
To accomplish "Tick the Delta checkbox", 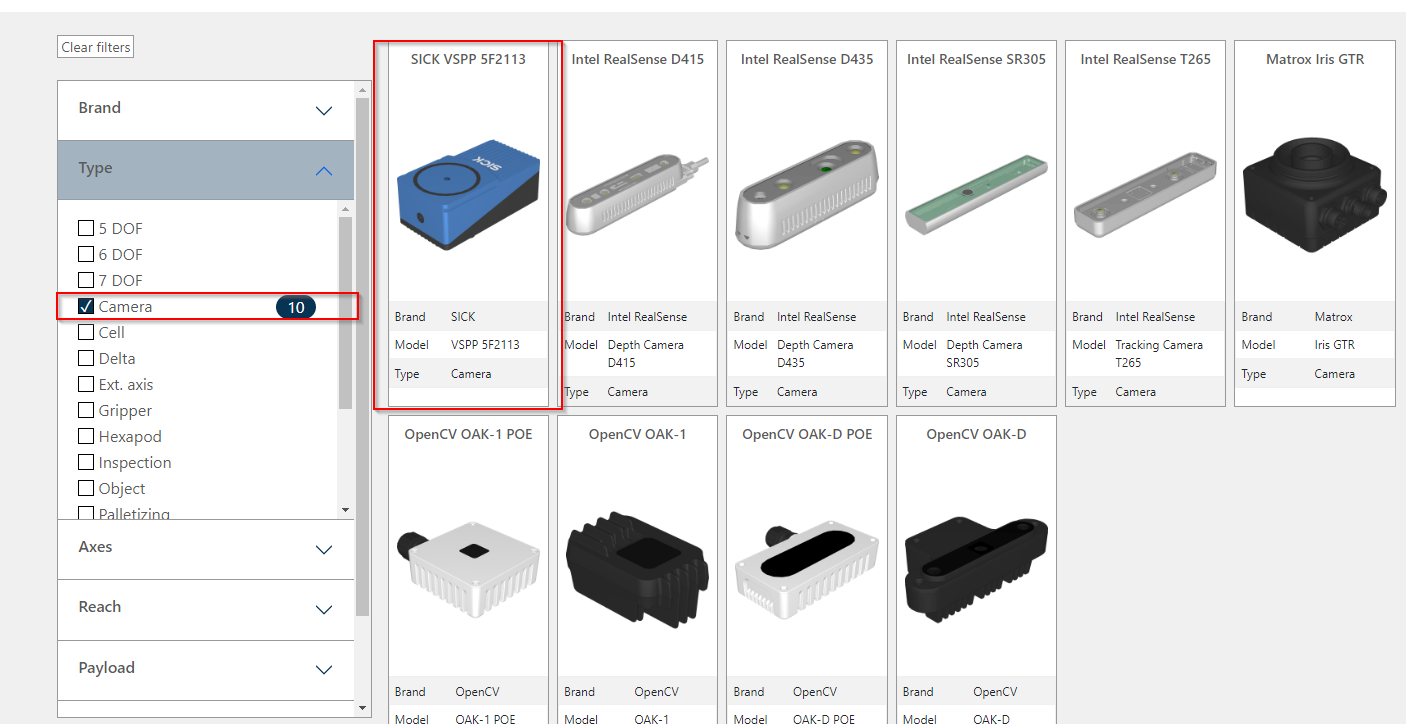I will [86, 358].
